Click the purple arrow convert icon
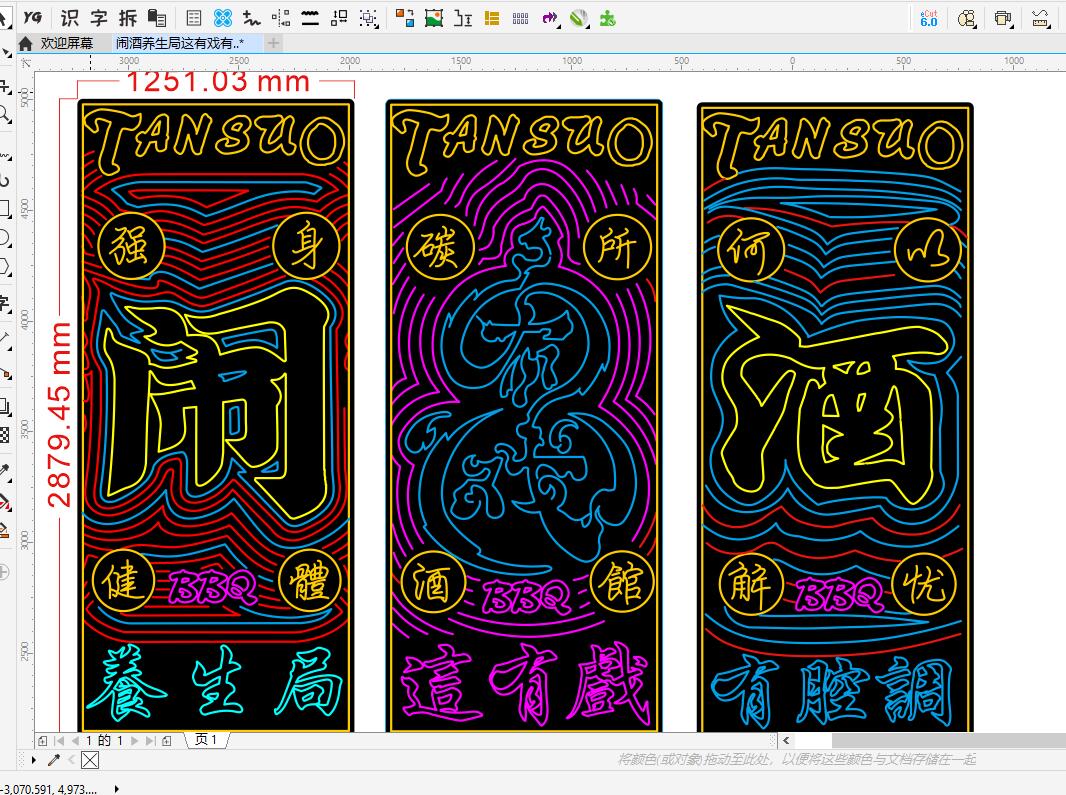The height and width of the screenshot is (795, 1066). tap(550, 18)
